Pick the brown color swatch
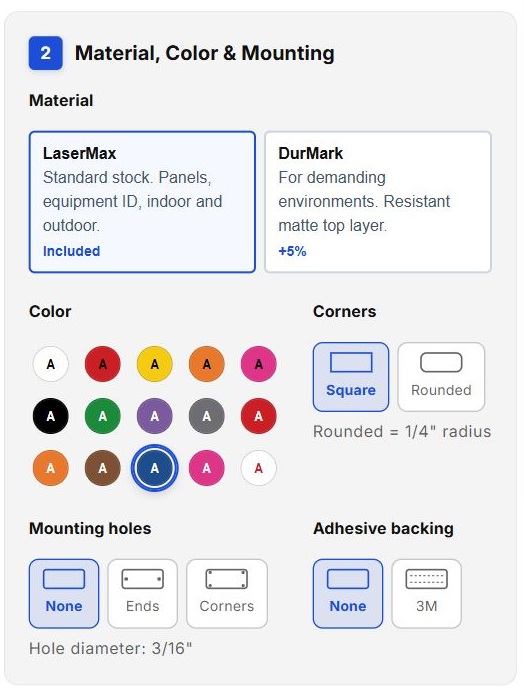The width and height of the screenshot is (524, 688). [x=103, y=468]
